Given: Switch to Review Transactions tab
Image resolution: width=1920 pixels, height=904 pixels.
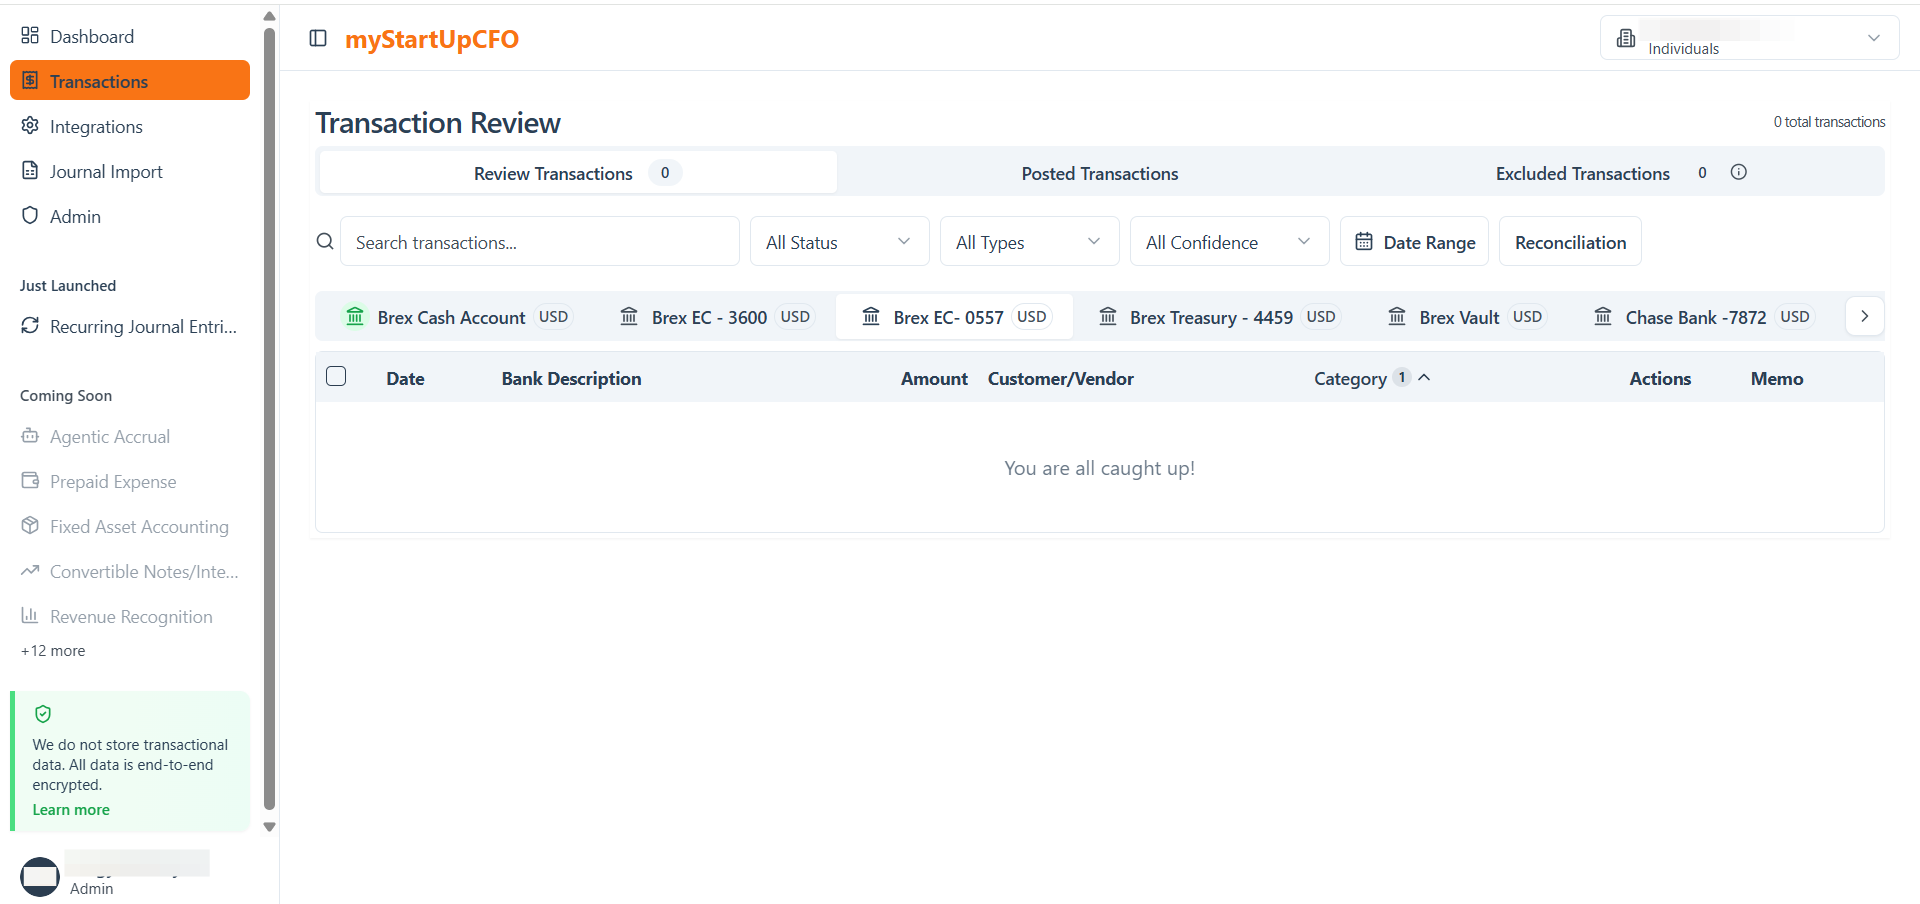Looking at the screenshot, I should click(578, 173).
